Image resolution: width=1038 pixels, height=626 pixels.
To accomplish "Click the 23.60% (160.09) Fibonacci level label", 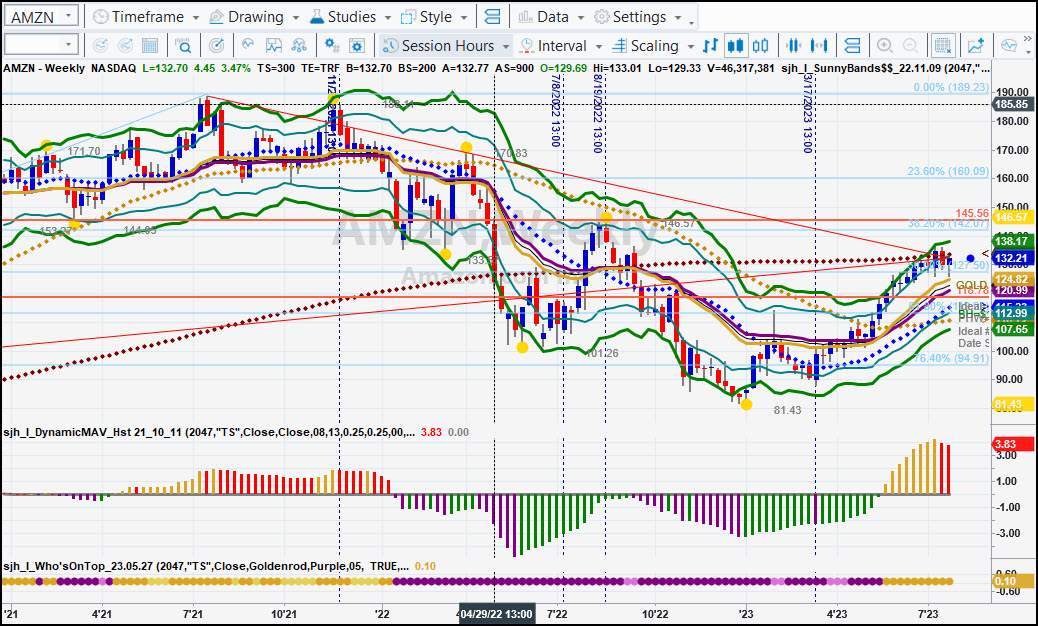I will coord(948,171).
